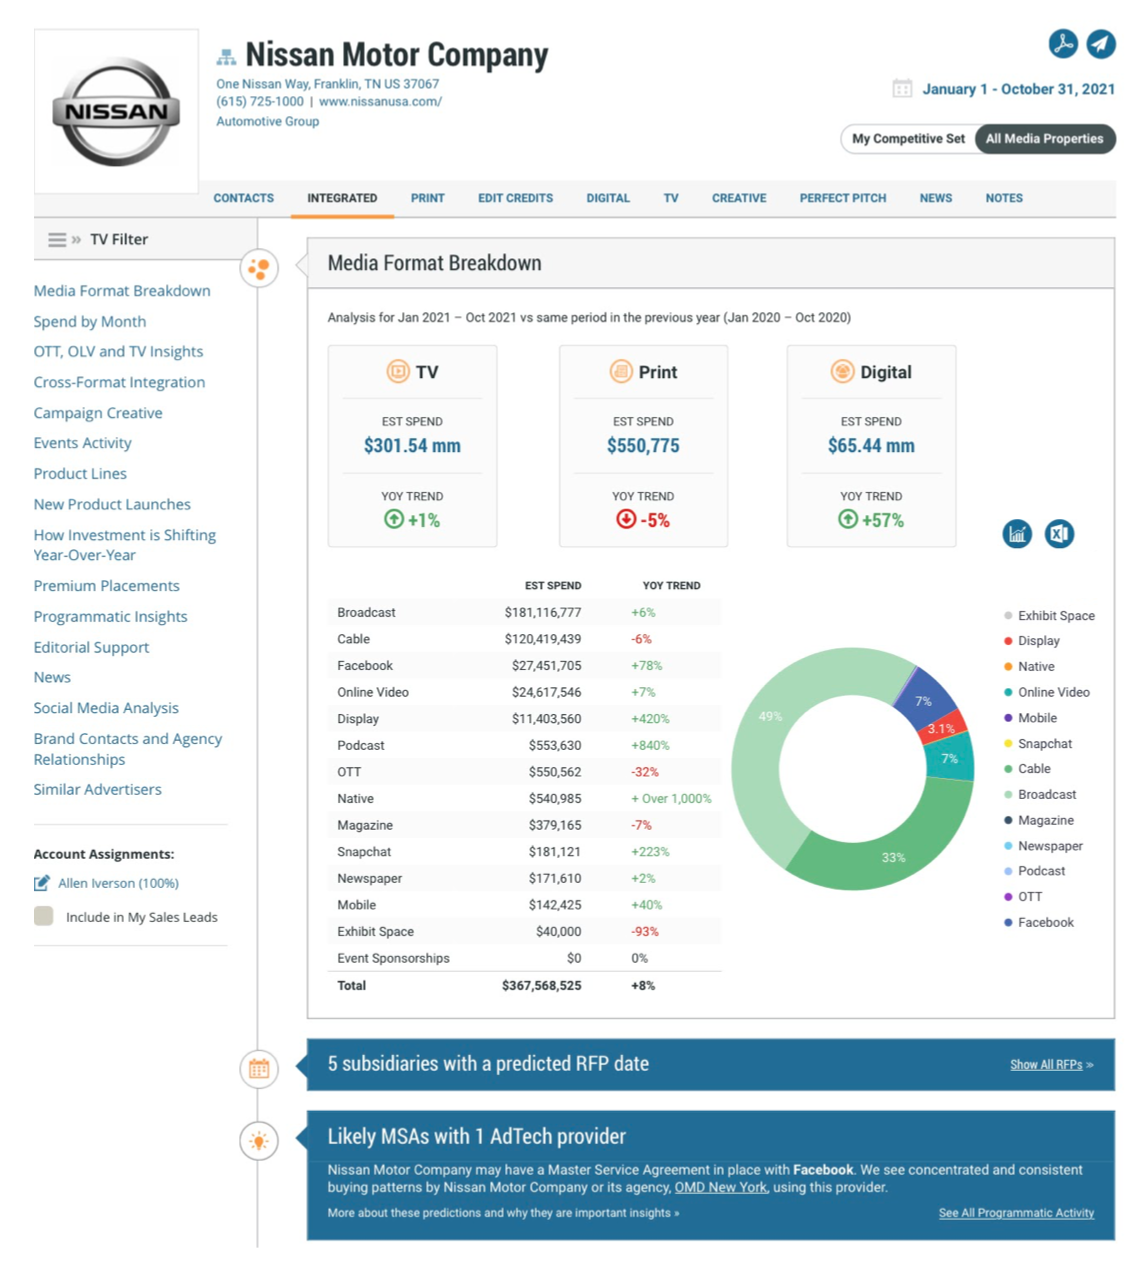
Task: Open the Contacts tab
Action: click(243, 198)
